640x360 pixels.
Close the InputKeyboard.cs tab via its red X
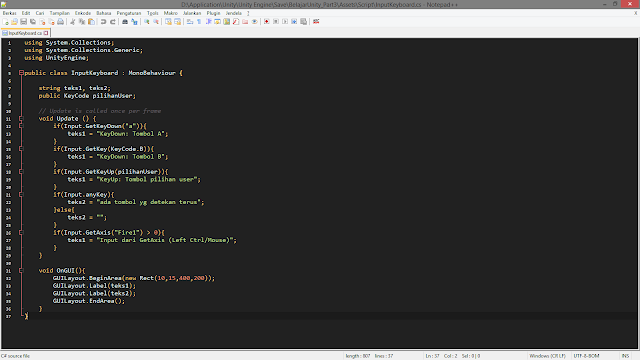coord(46,33)
